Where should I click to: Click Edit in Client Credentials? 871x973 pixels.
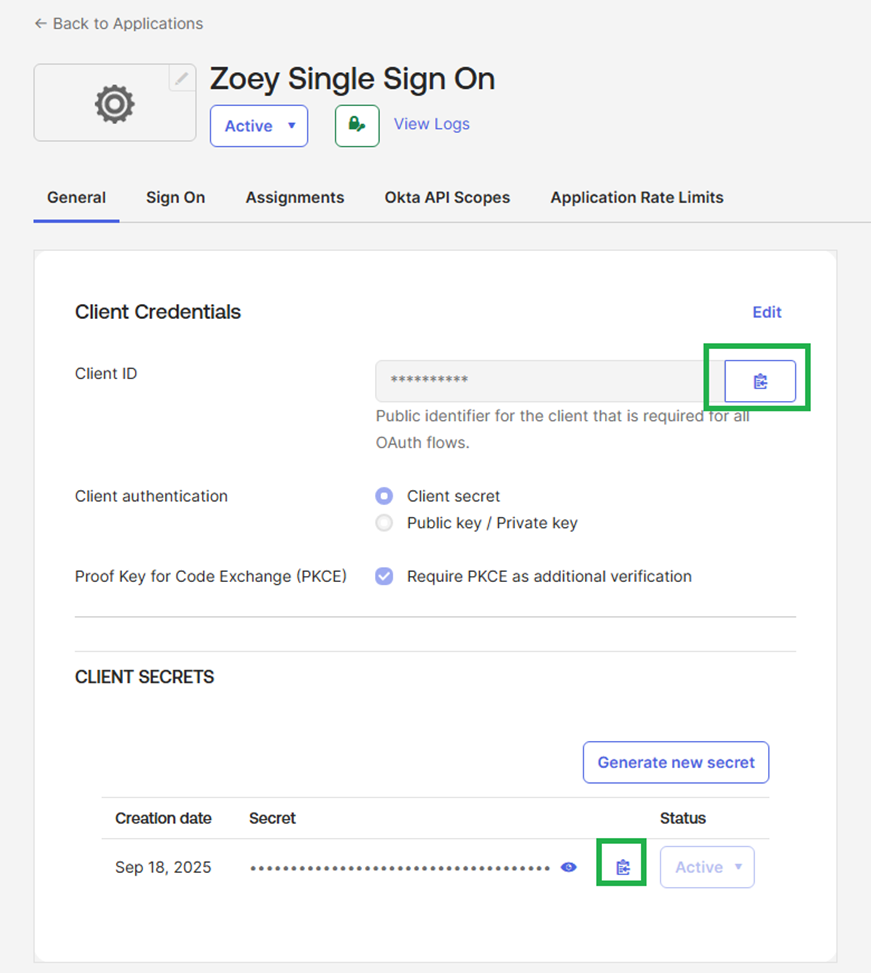pos(767,312)
